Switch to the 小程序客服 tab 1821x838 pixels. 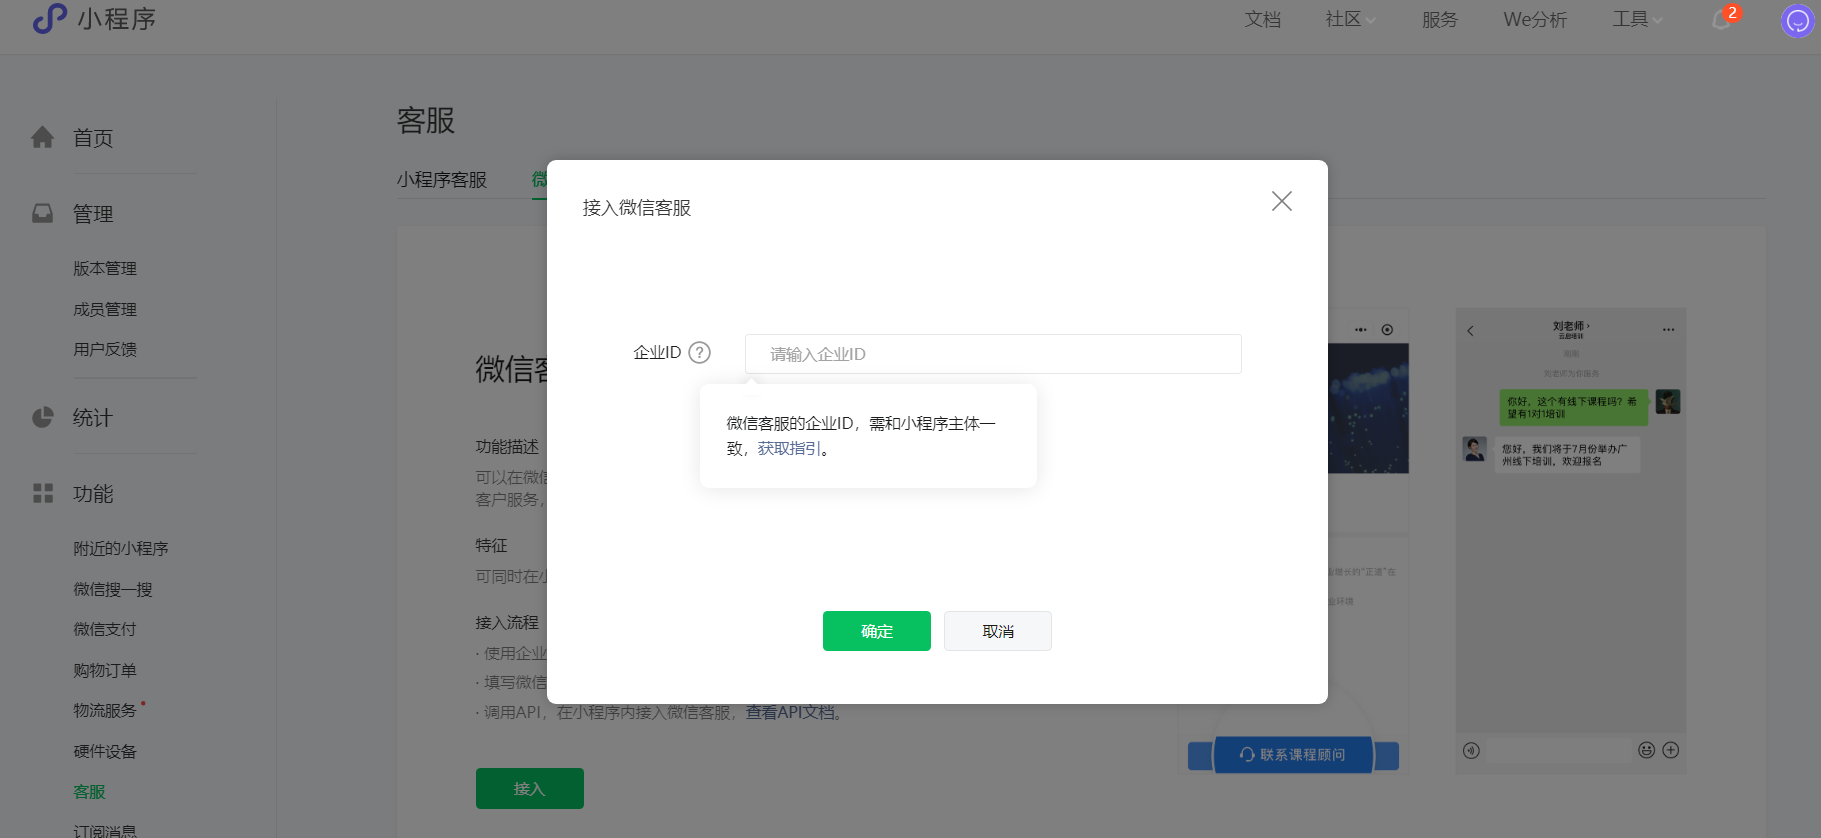click(x=441, y=180)
